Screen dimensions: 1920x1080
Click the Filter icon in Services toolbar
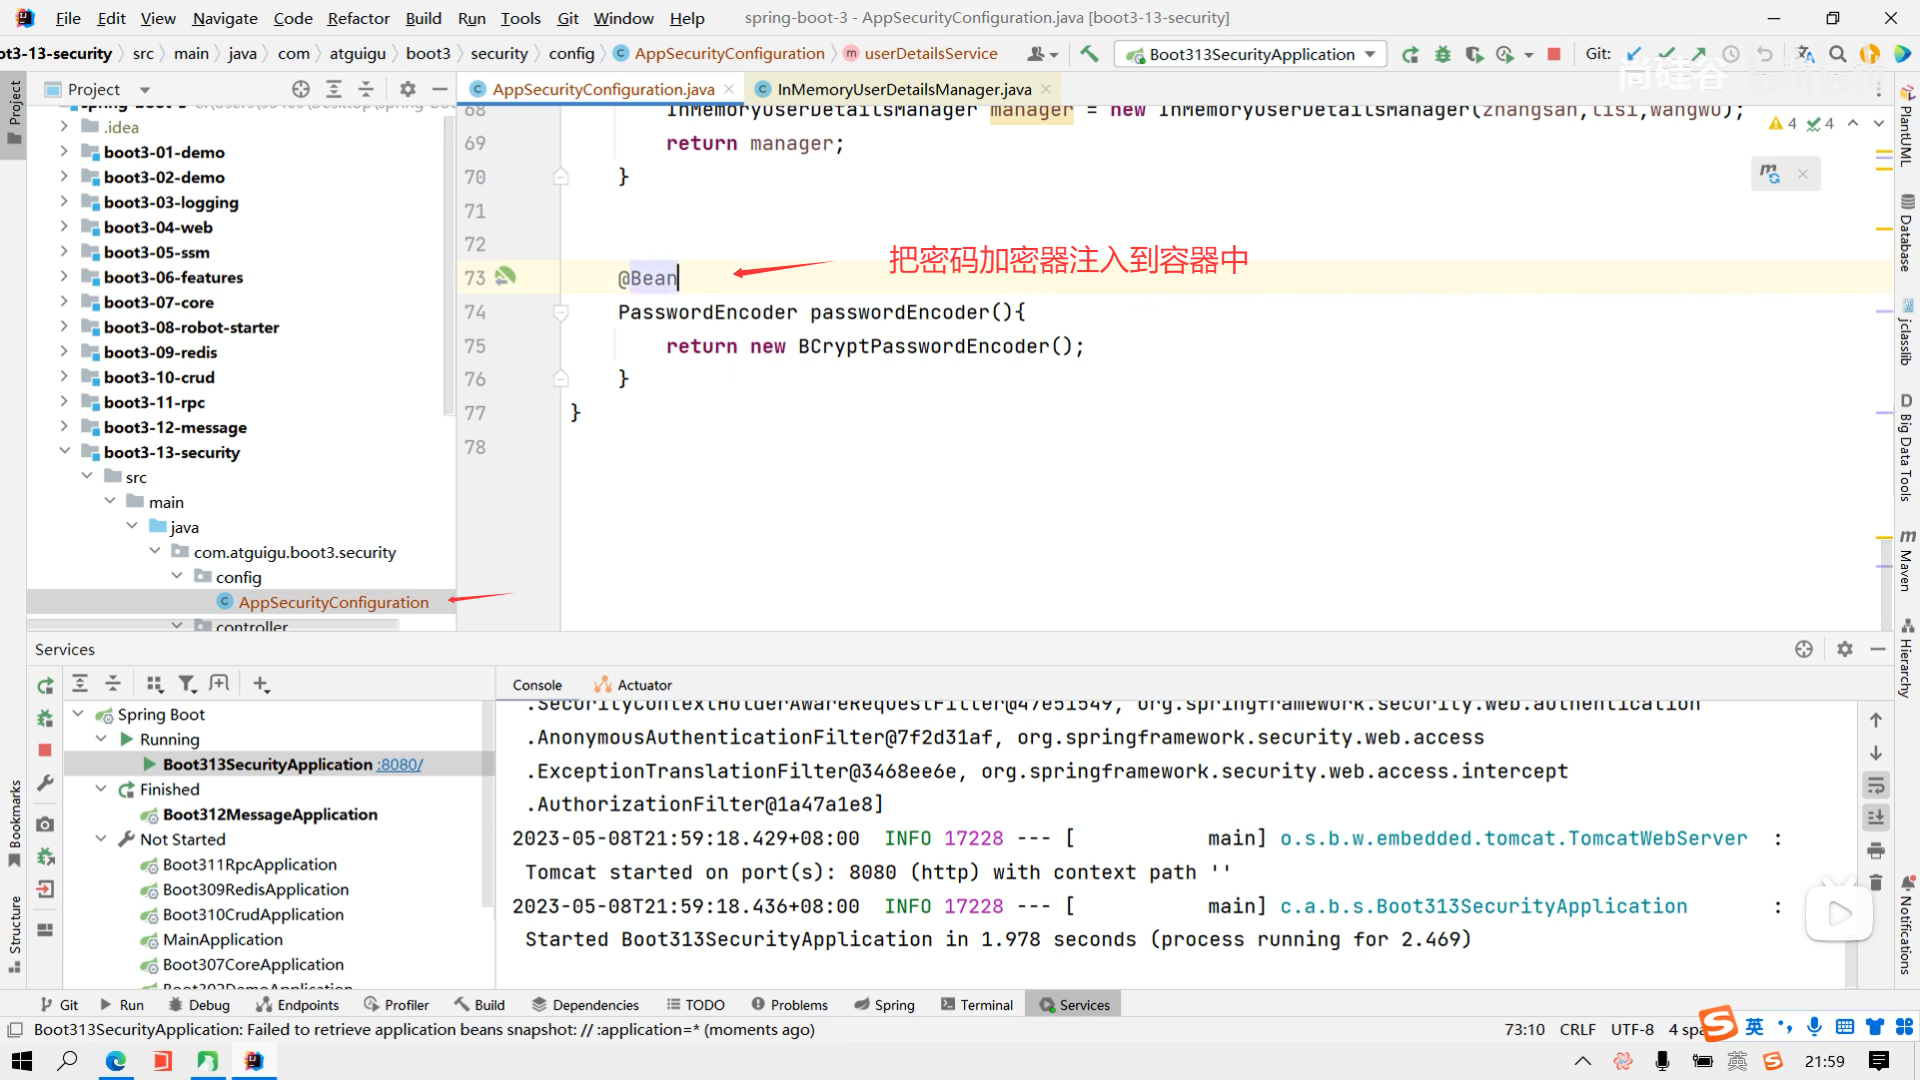pos(186,684)
